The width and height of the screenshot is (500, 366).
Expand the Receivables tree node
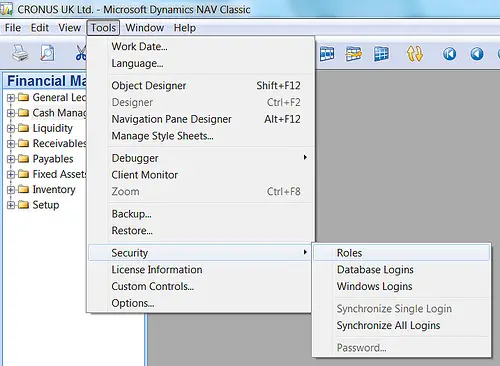tap(11, 144)
